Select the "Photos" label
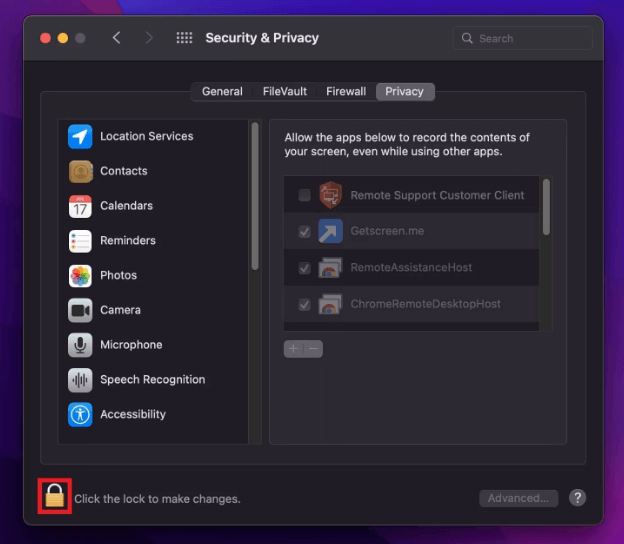Image resolution: width=624 pixels, height=544 pixels. coord(118,275)
